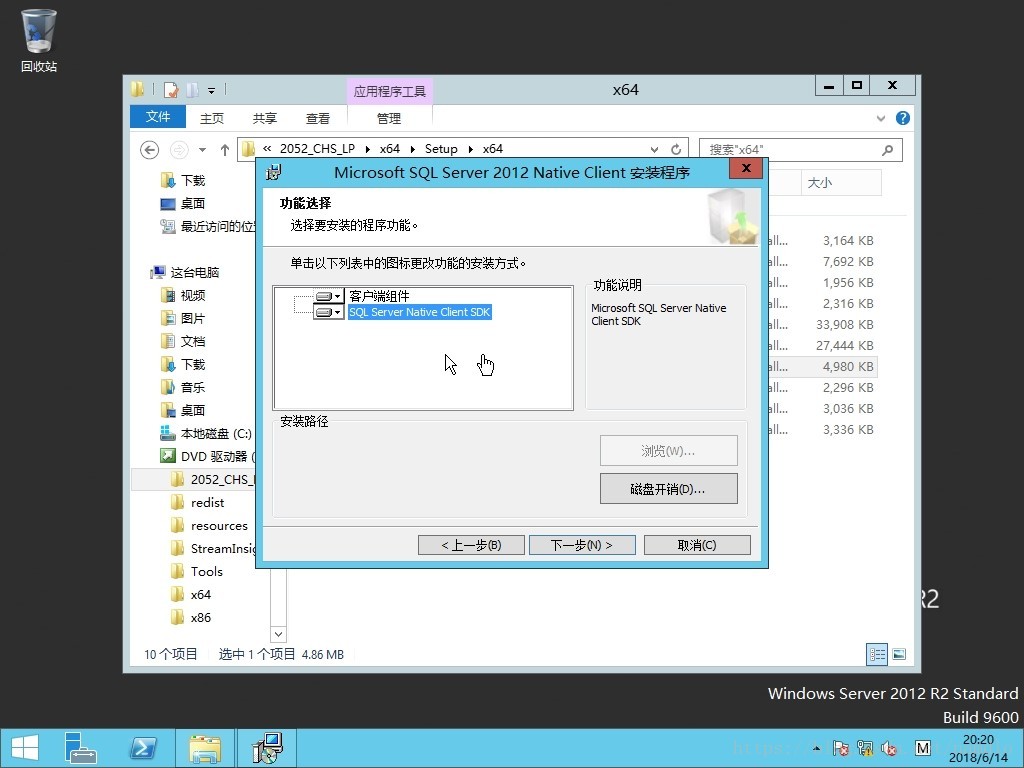Click the taskbar clock 20:20

[x=978, y=740]
